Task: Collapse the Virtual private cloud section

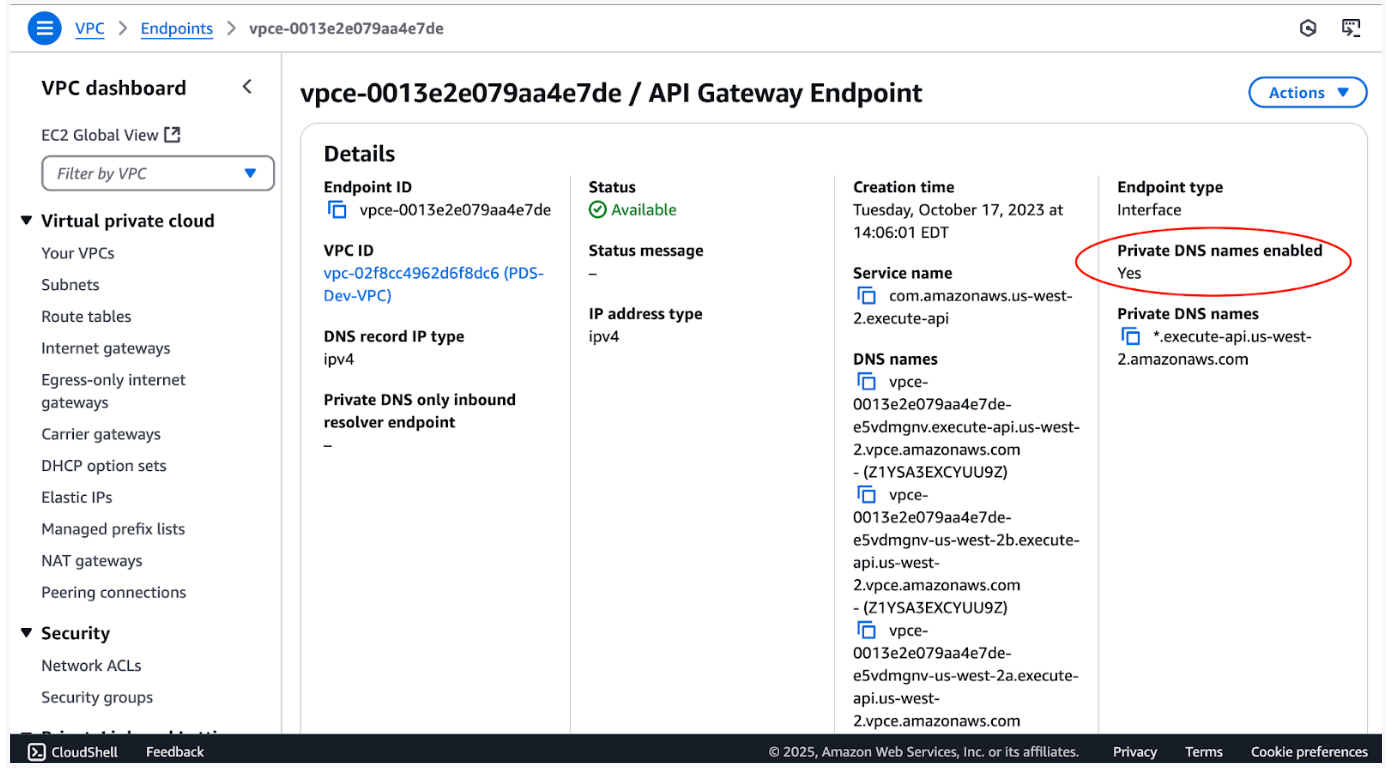Action: tap(26, 221)
